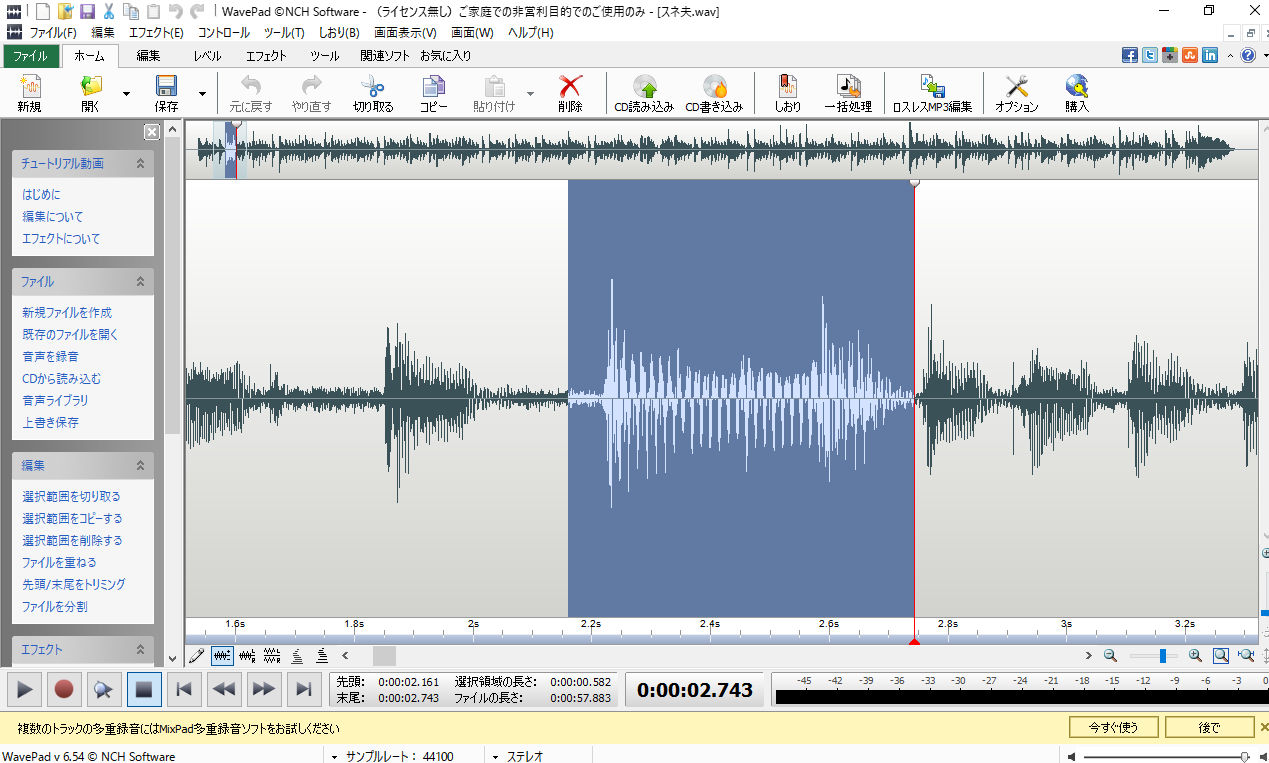Collapse the エフェクト sidebar section
The width and height of the screenshot is (1269, 763).
pyautogui.click(x=140, y=650)
